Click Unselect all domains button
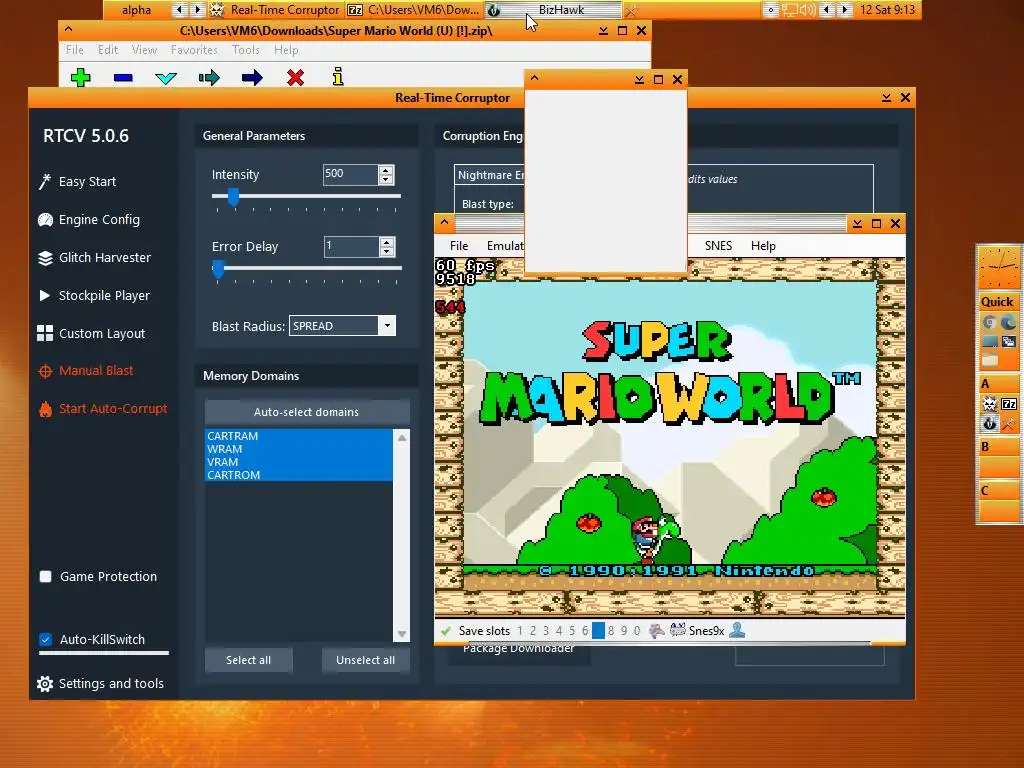The height and width of the screenshot is (768, 1024). (x=366, y=660)
